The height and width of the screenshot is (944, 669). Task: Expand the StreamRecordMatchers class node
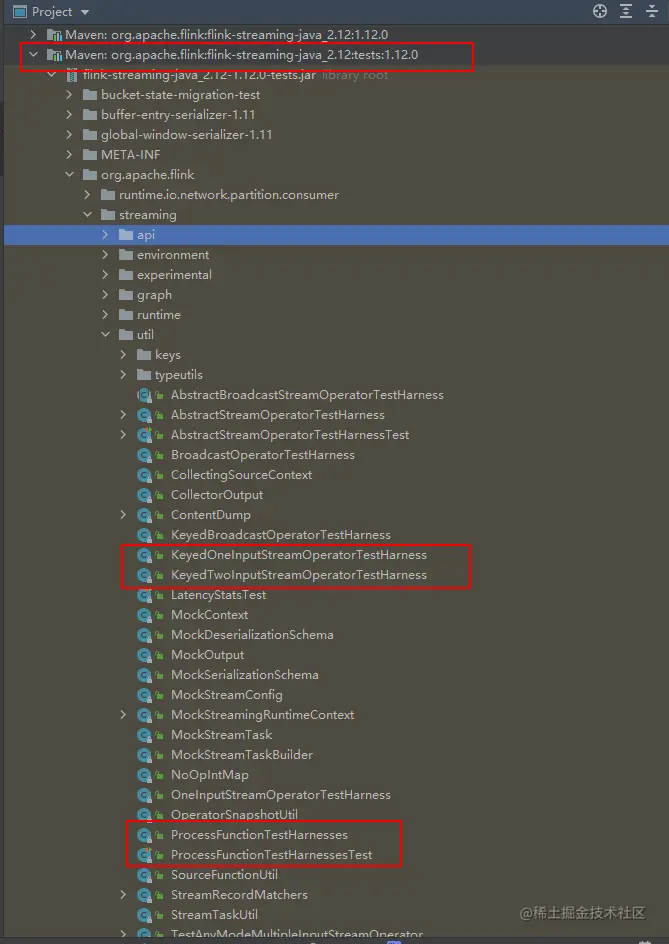point(123,895)
